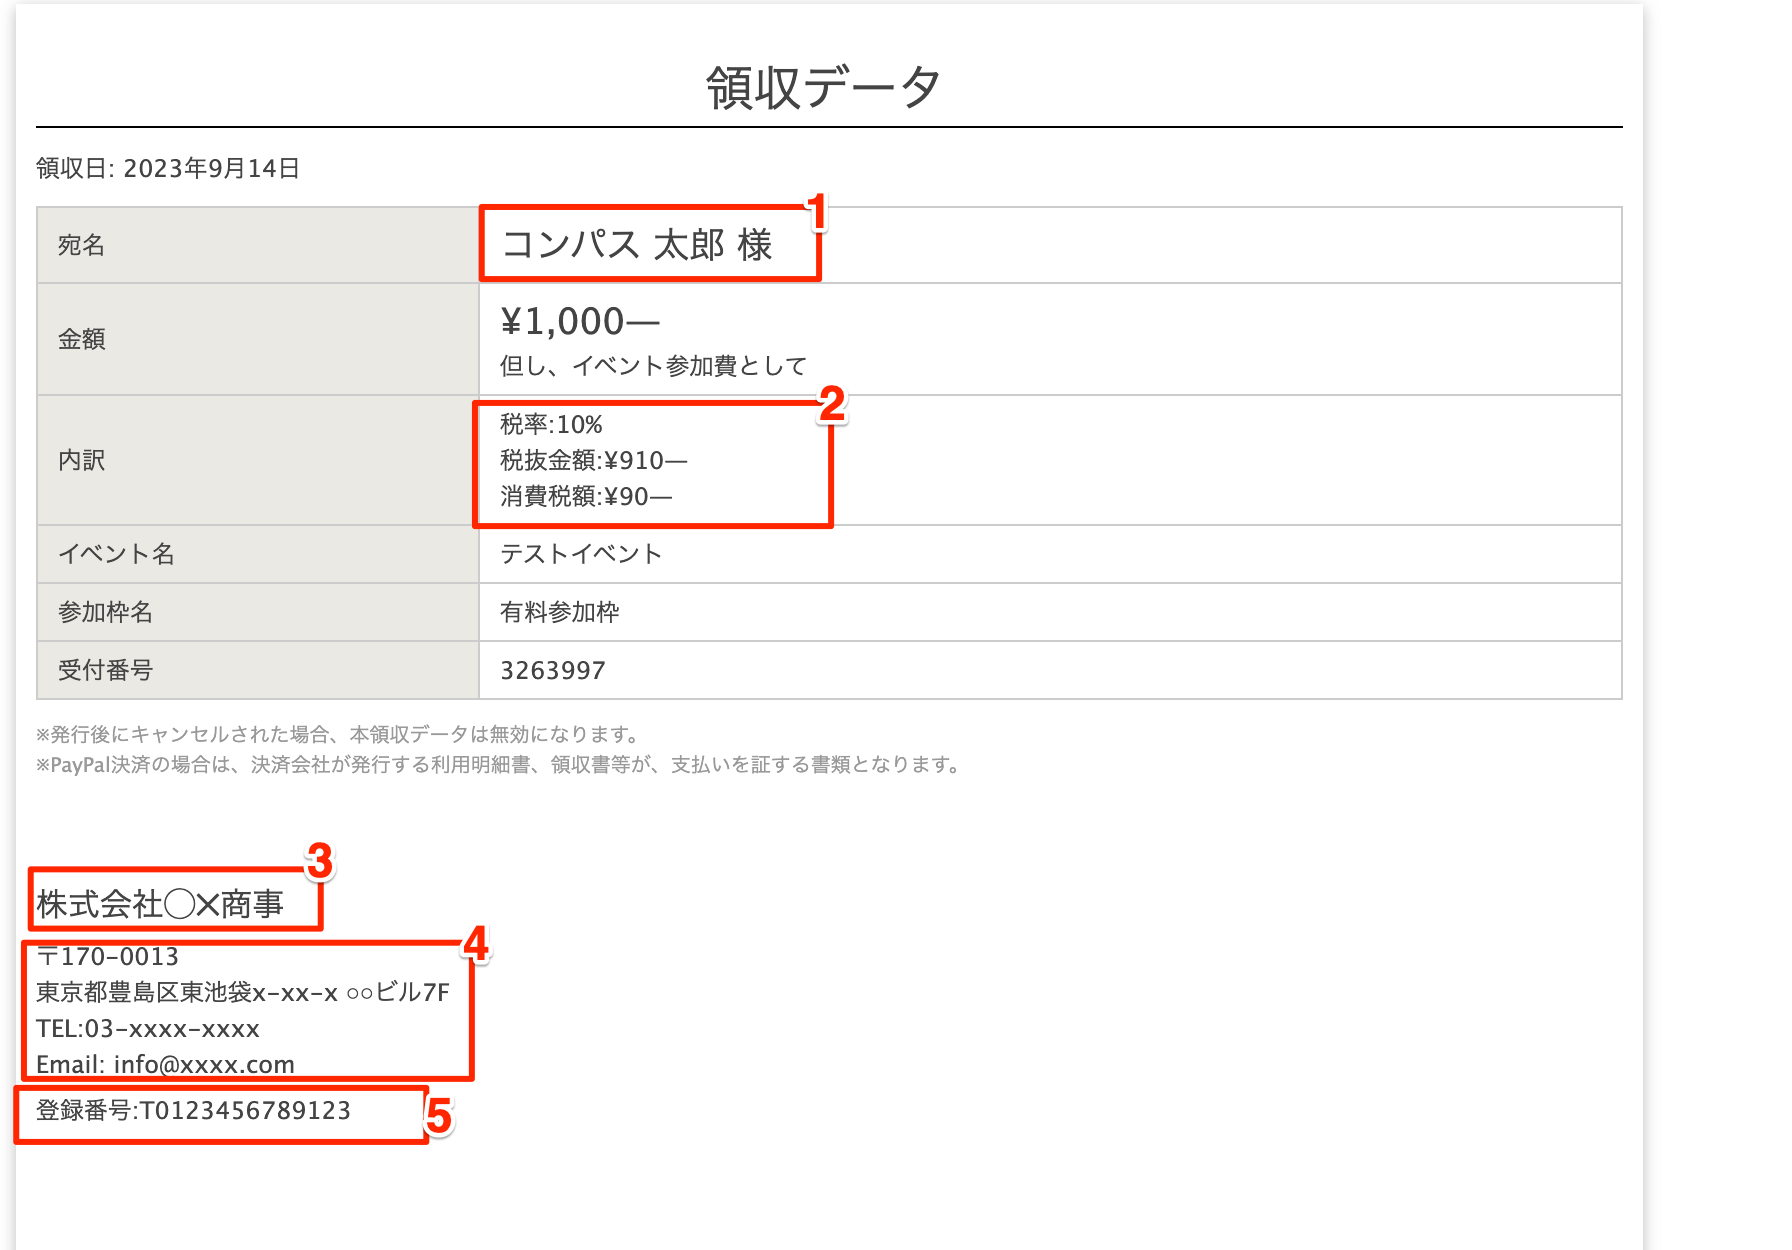Click the 参加枠名 row label

coord(105,612)
